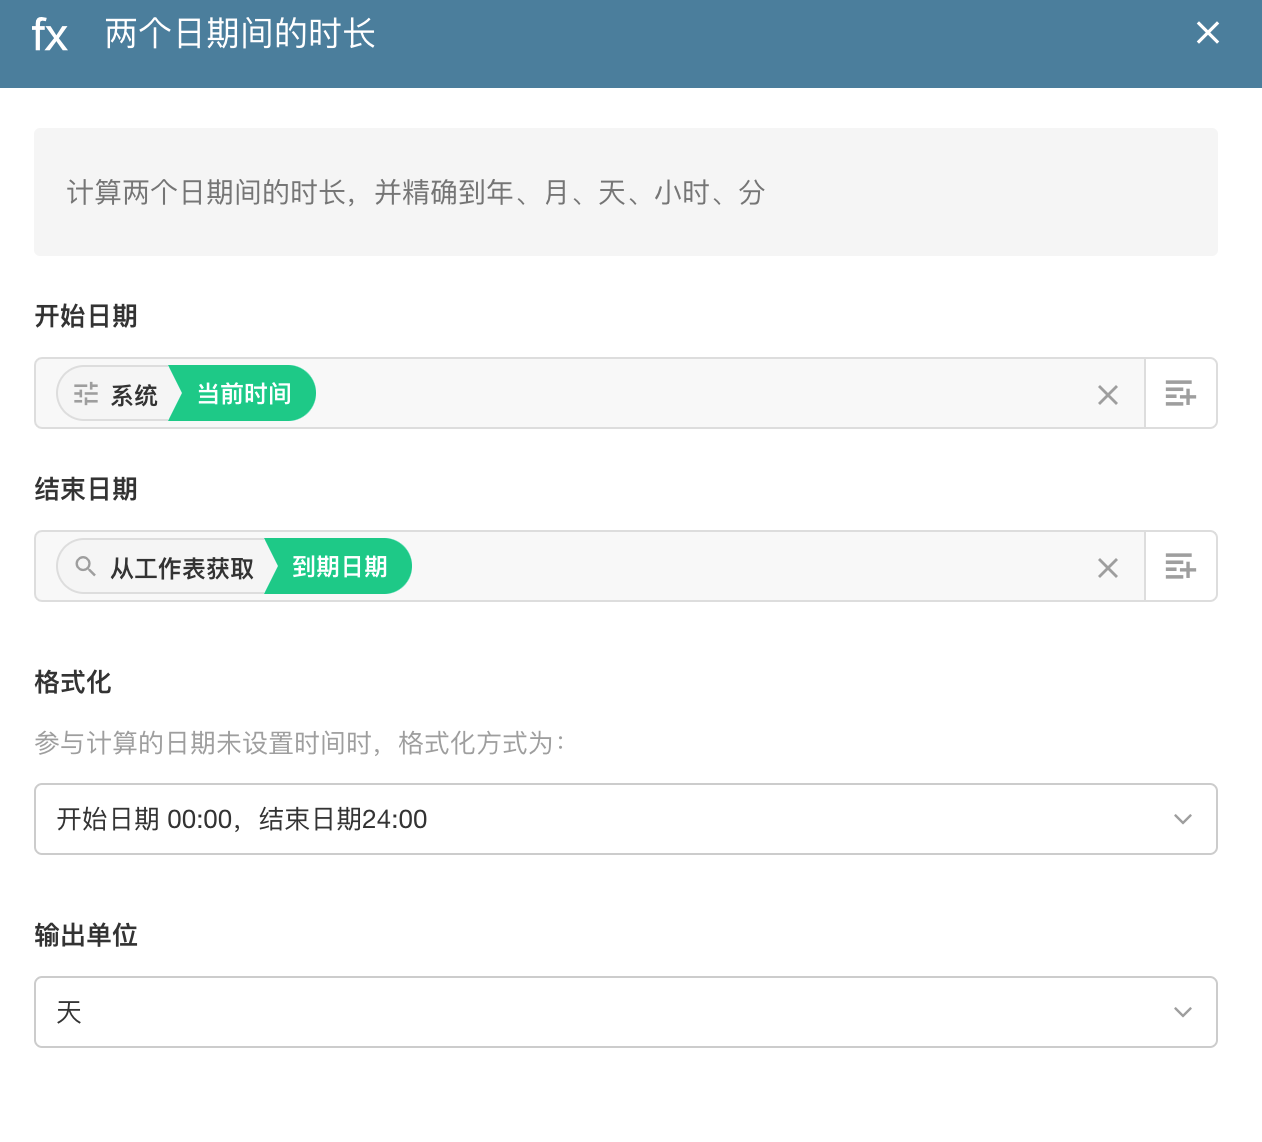Close the 两个日期间的时长 dialog

click(x=1207, y=34)
